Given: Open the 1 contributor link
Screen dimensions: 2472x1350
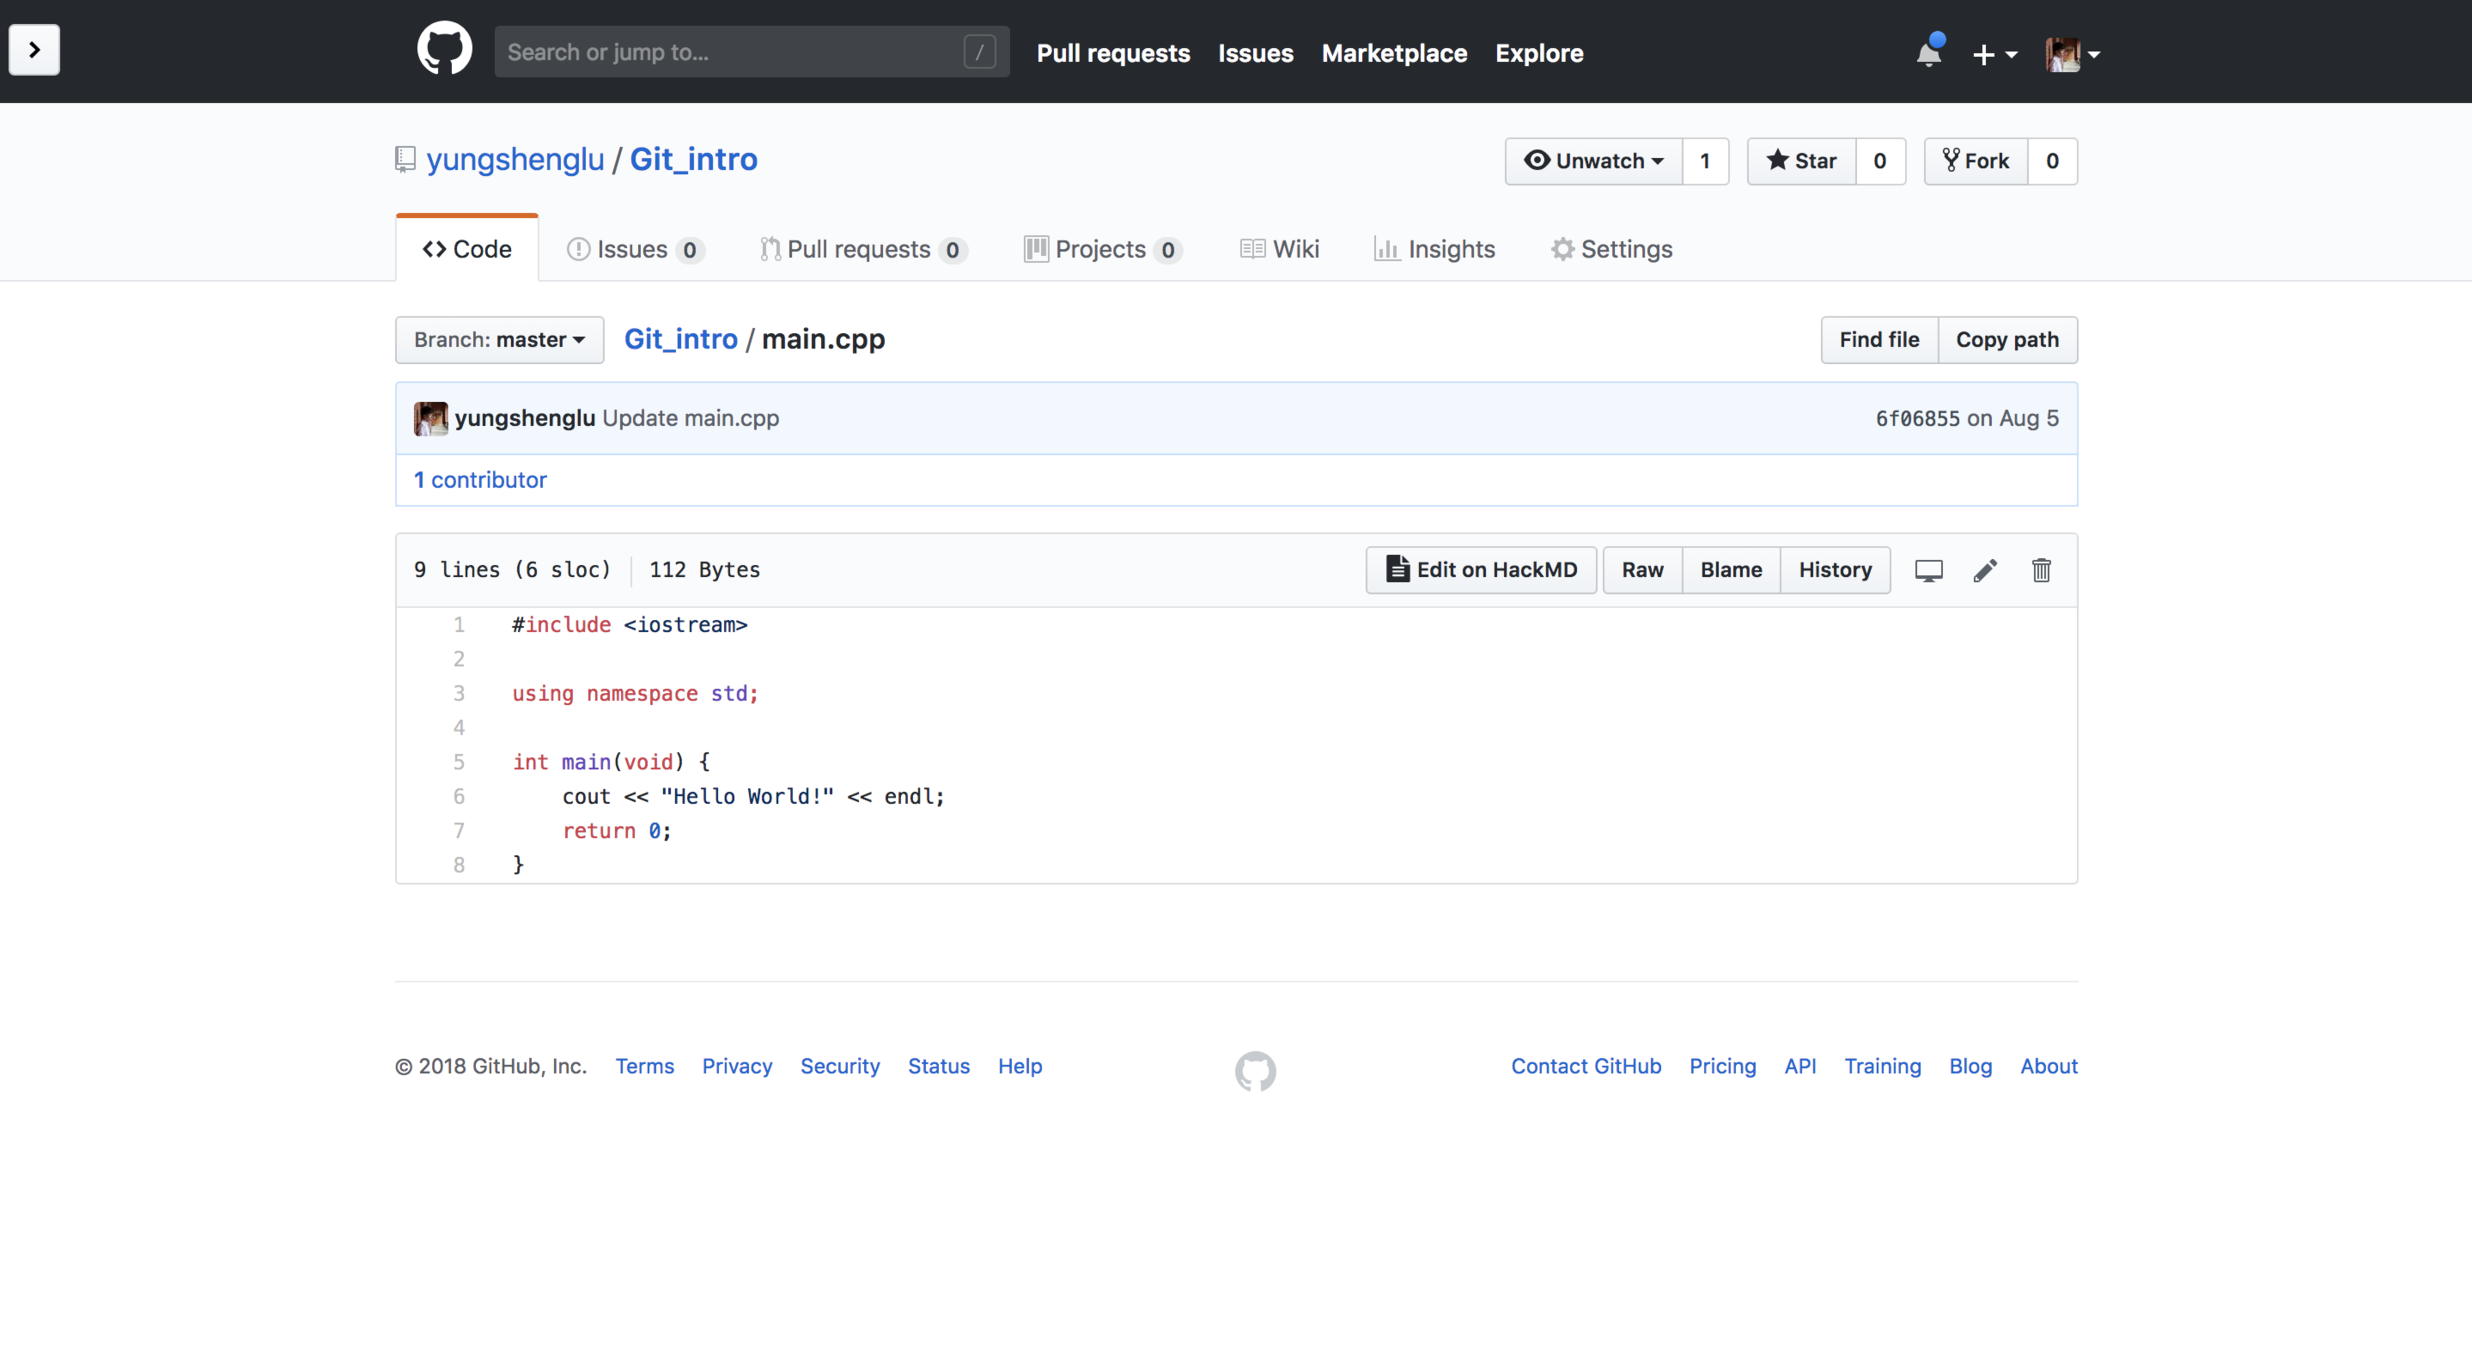Looking at the screenshot, I should click(x=480, y=480).
